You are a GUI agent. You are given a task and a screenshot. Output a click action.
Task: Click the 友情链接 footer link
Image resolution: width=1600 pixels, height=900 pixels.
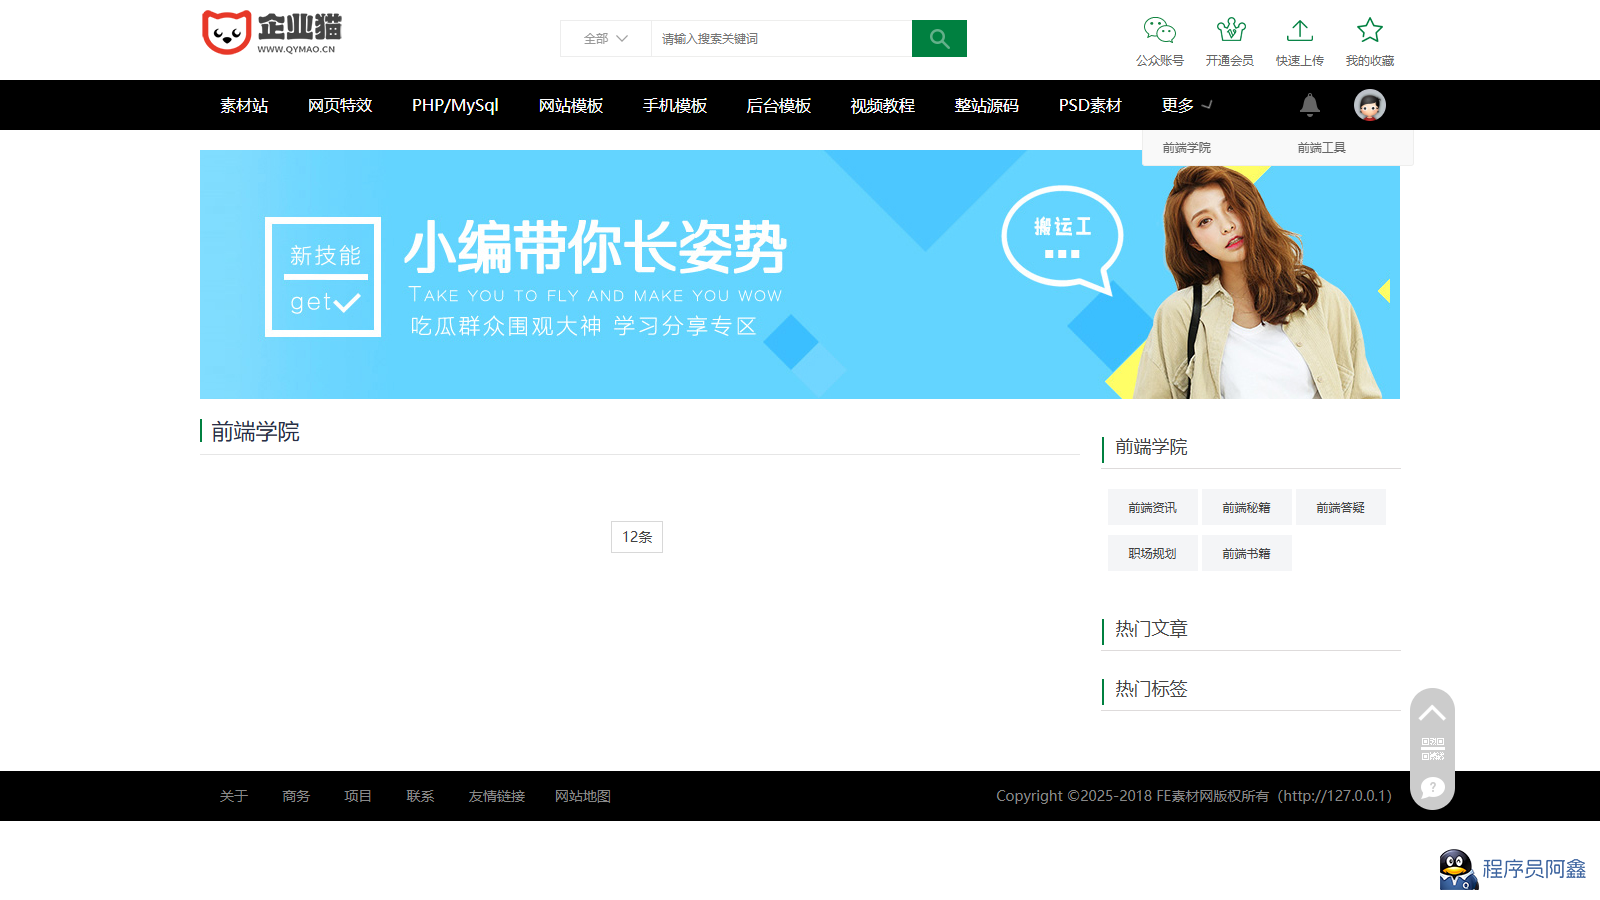click(x=497, y=796)
